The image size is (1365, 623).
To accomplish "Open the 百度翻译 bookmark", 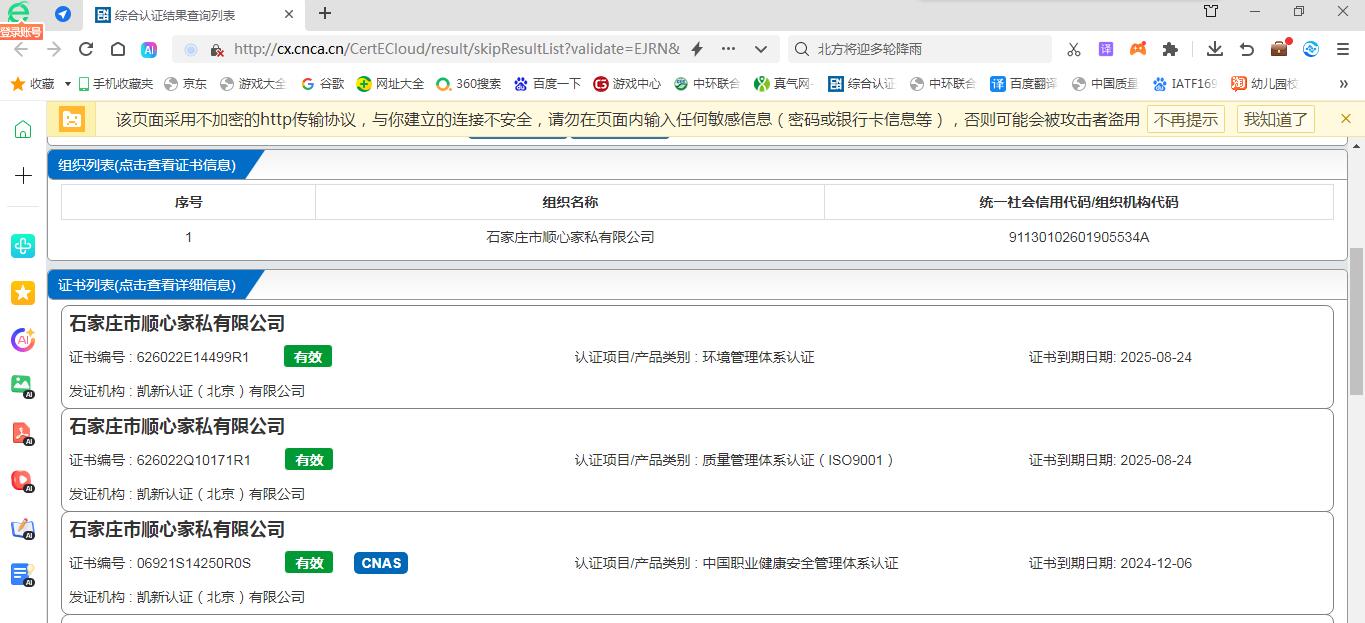I will [1023, 84].
